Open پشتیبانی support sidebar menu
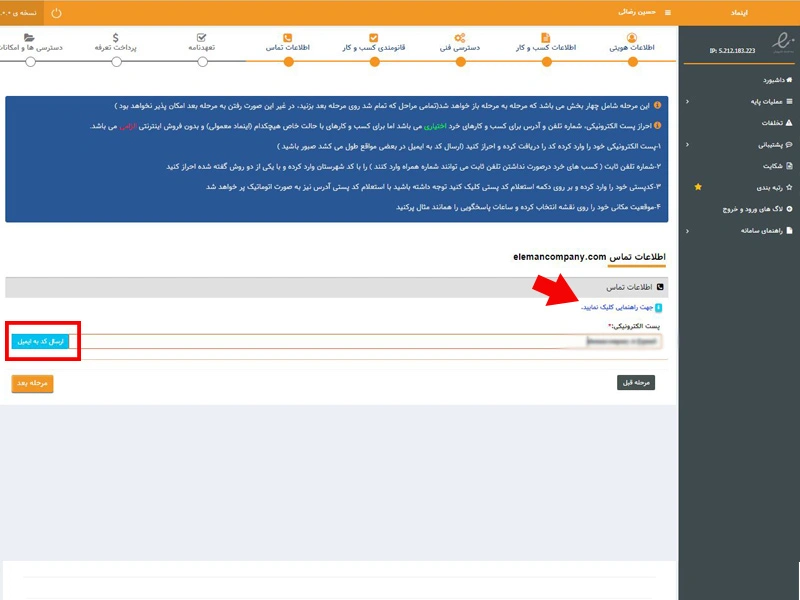 775,145
